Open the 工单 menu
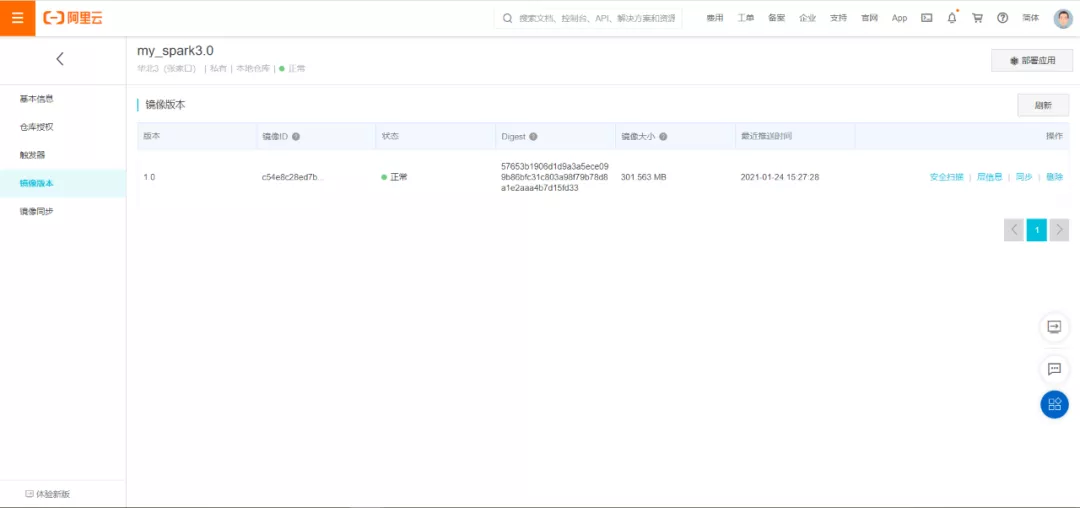 (x=746, y=19)
